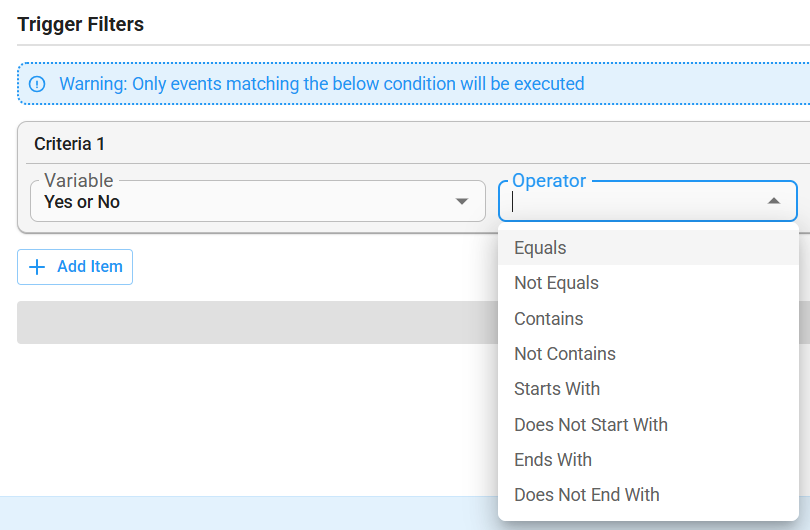Expand the Variable dropdown arrow
Image resolution: width=810 pixels, height=530 pixels.
[x=462, y=201]
